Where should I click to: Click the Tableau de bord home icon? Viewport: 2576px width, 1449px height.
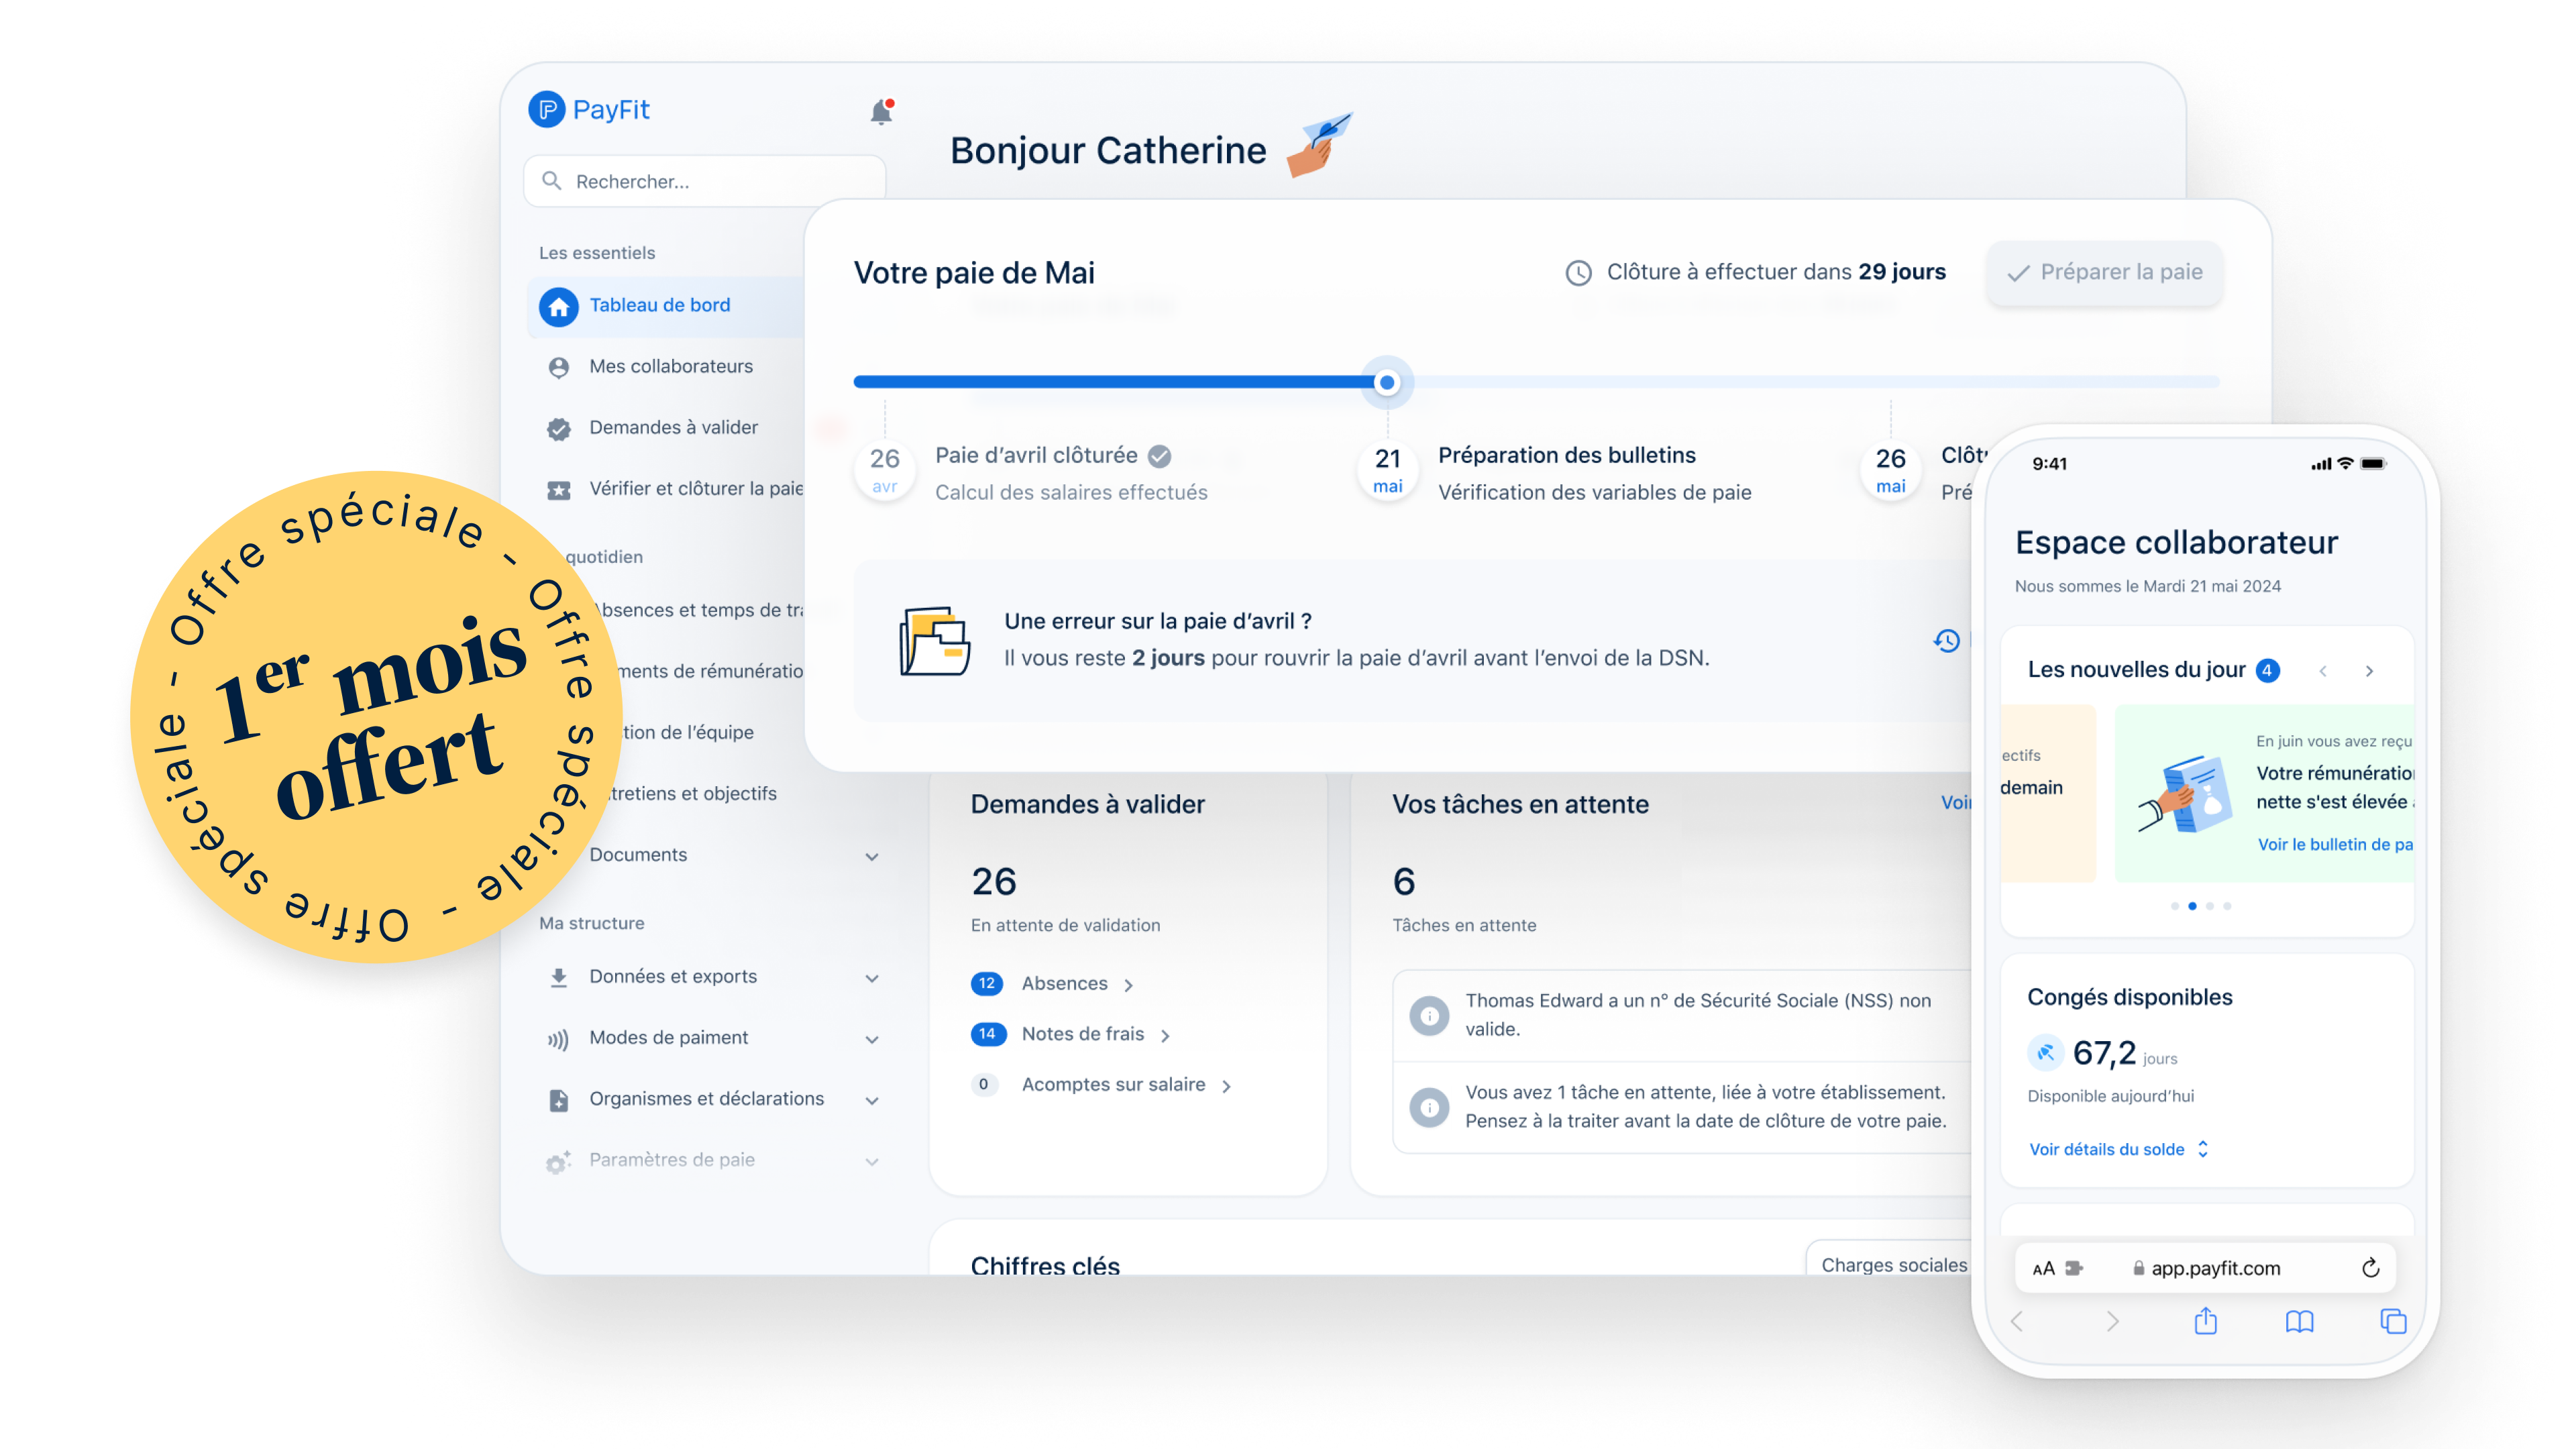tap(559, 306)
